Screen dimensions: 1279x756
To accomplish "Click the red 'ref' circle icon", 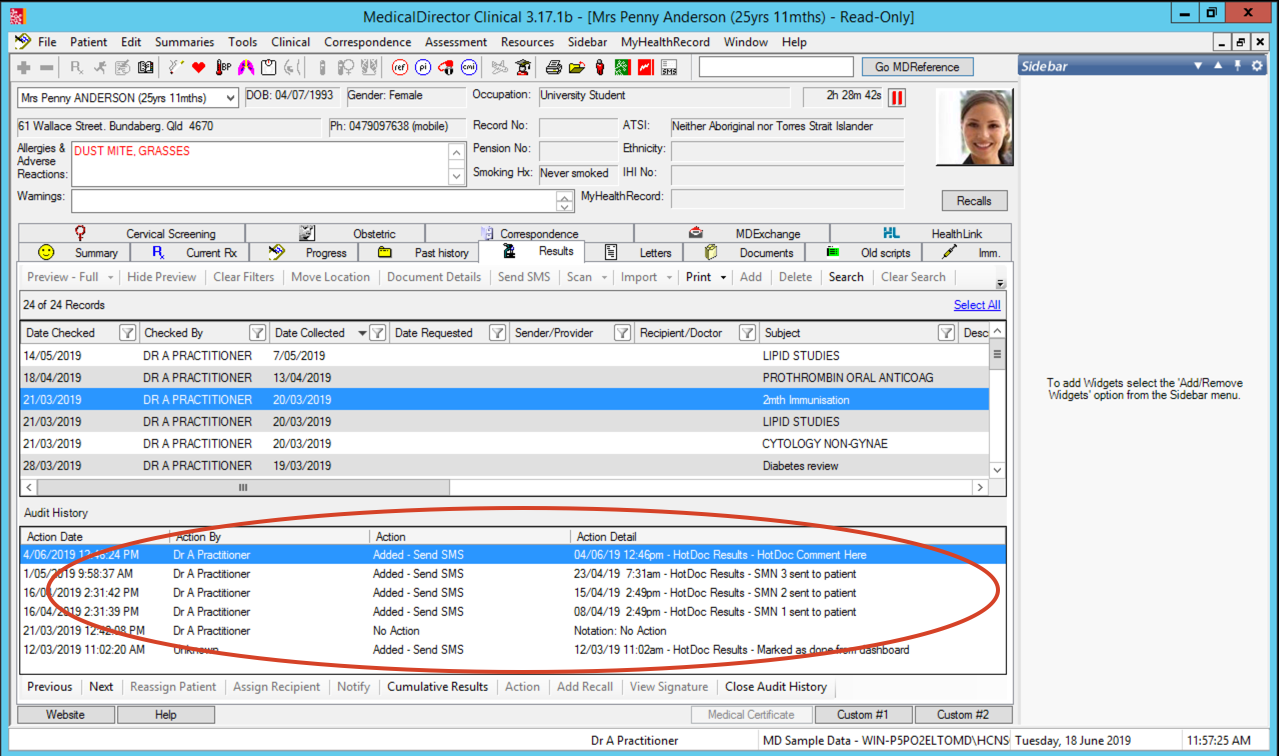I will click(x=400, y=67).
